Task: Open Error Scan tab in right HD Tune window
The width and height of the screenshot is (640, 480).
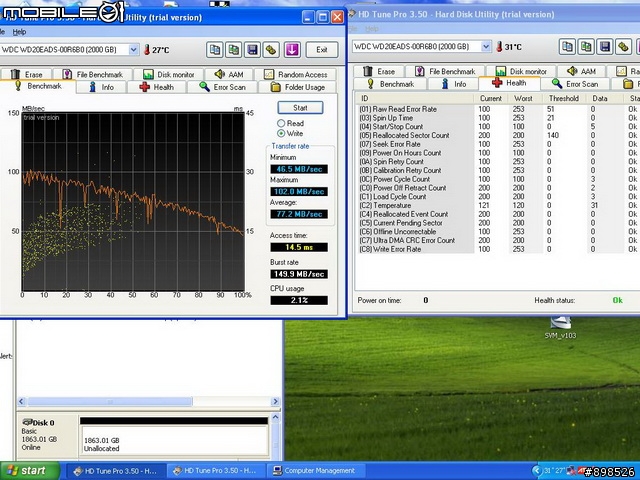Action: (x=575, y=84)
